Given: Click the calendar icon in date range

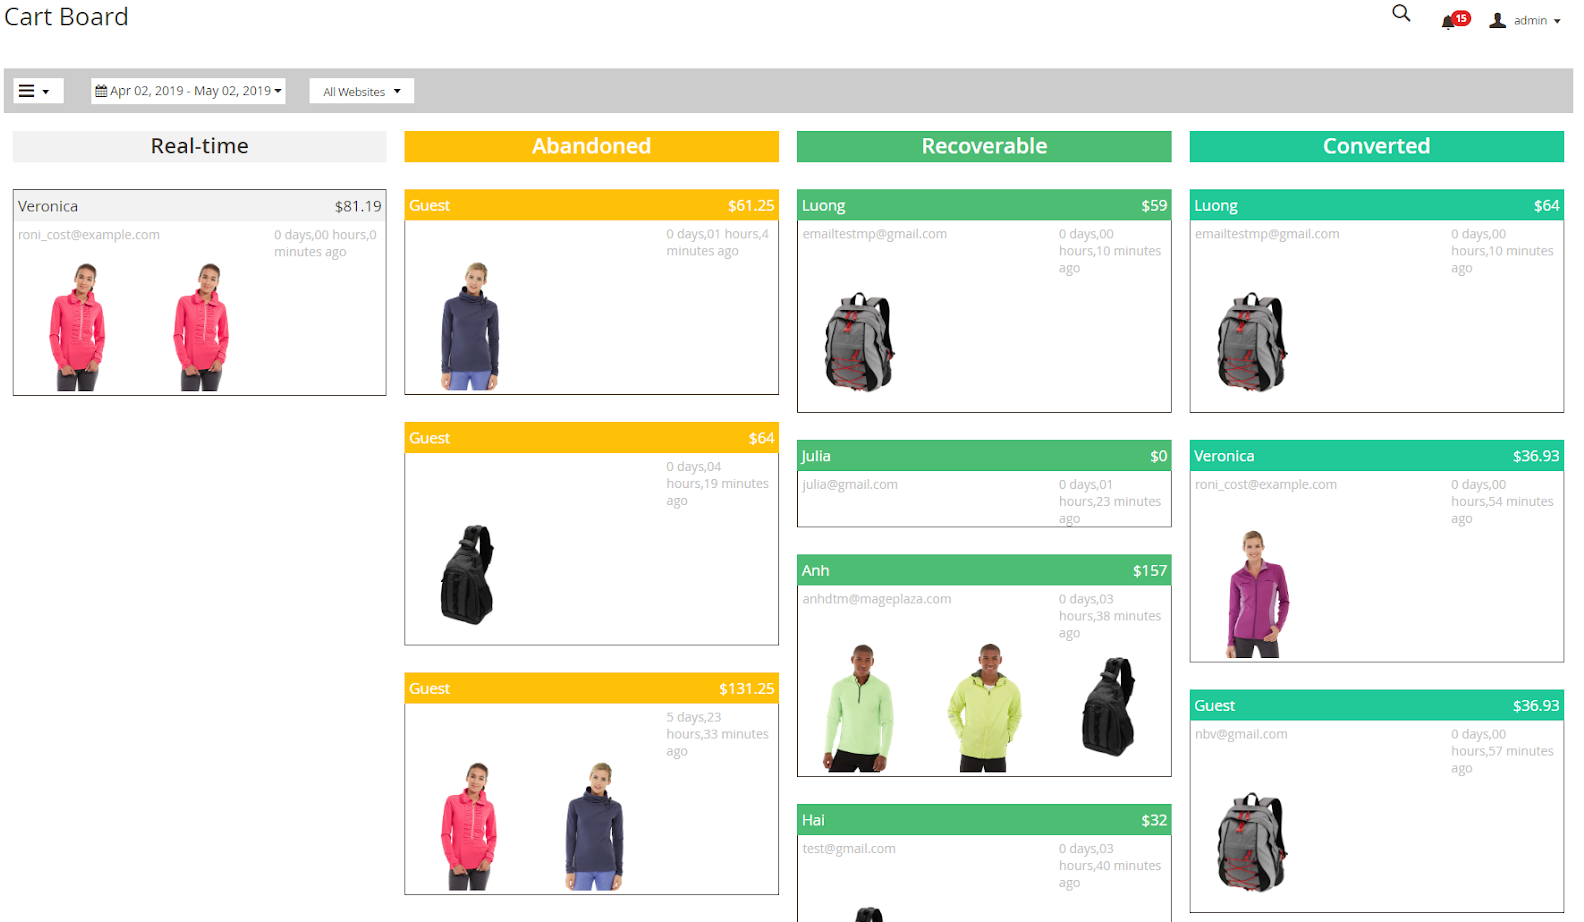Looking at the screenshot, I should click(x=101, y=91).
